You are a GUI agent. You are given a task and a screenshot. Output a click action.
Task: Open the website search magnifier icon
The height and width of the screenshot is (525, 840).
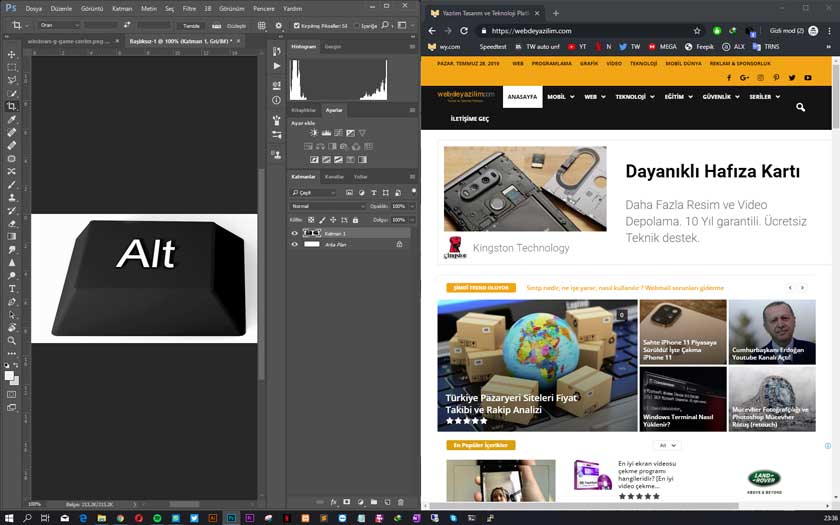(x=800, y=107)
